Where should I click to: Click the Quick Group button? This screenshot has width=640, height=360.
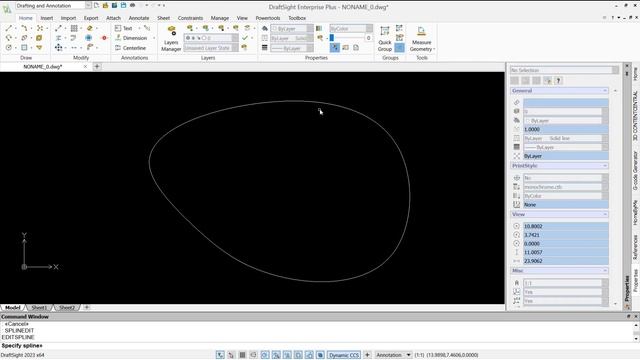coord(384,39)
